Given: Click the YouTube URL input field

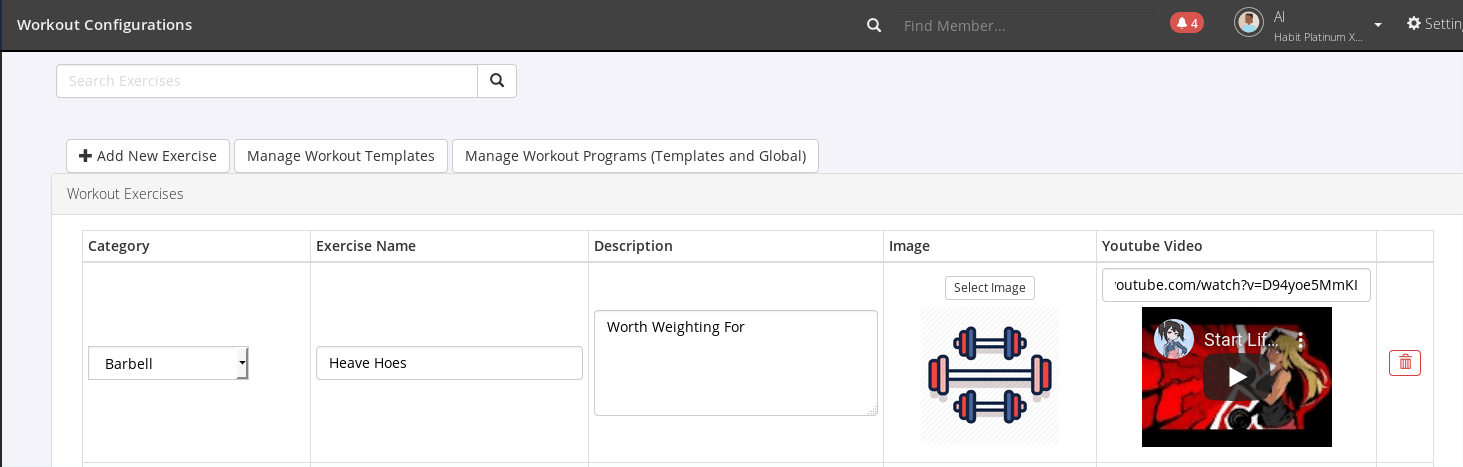Looking at the screenshot, I should (x=1236, y=285).
